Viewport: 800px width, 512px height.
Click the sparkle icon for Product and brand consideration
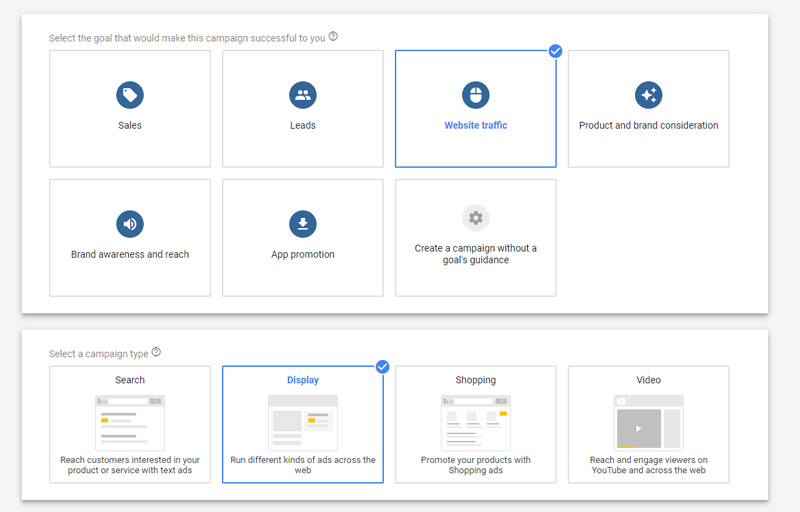pyautogui.click(x=648, y=95)
